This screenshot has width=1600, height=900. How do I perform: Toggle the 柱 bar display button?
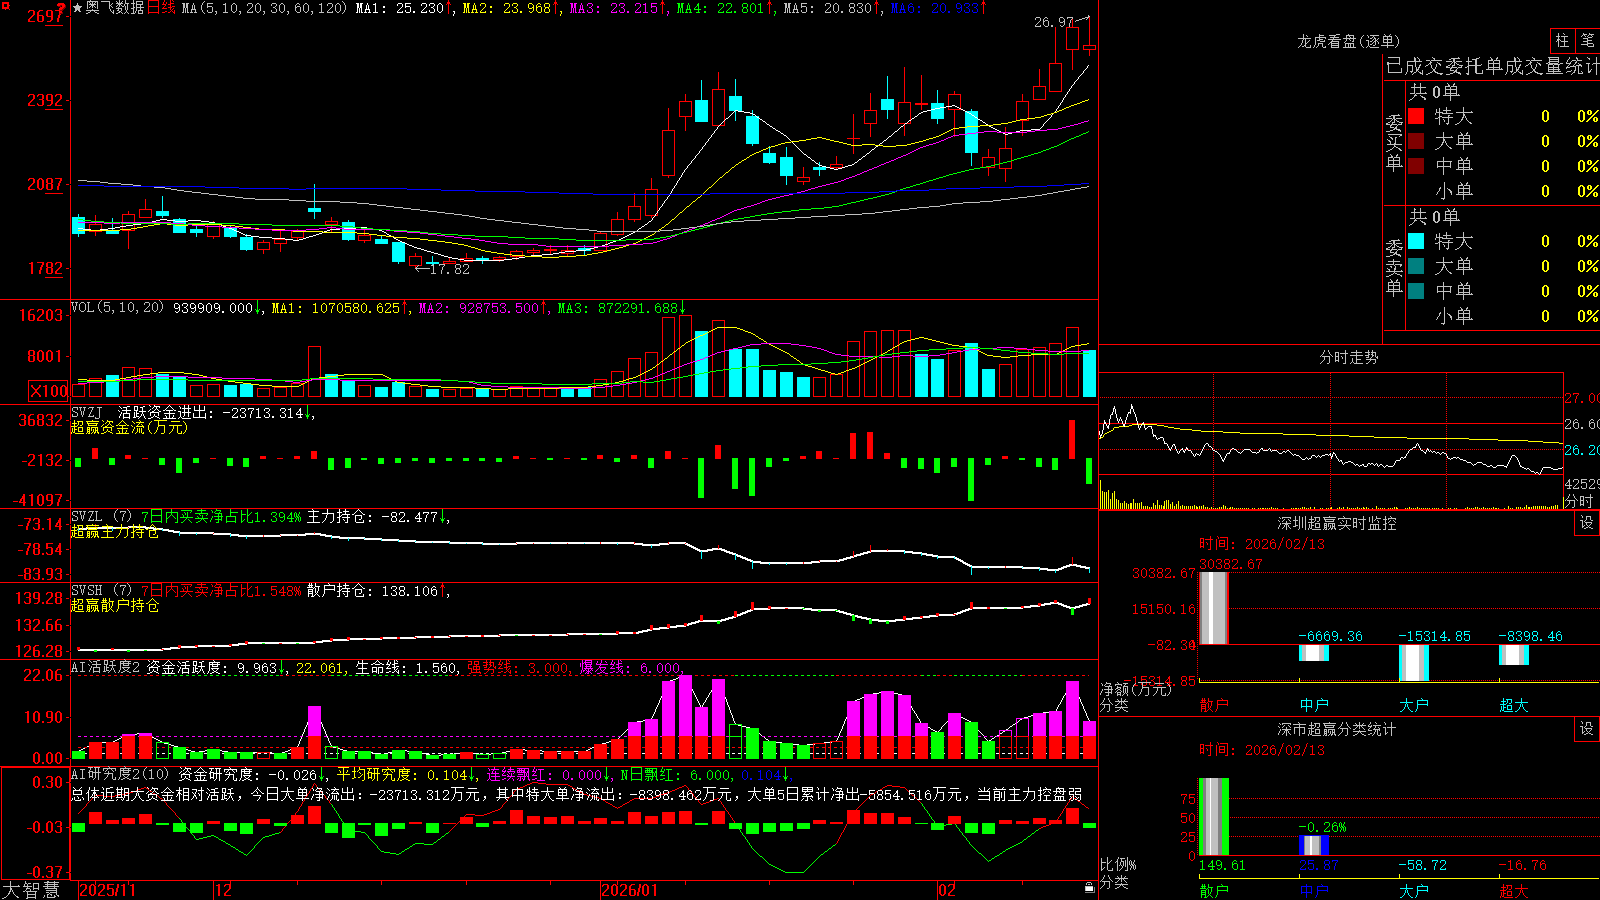coord(1562,40)
